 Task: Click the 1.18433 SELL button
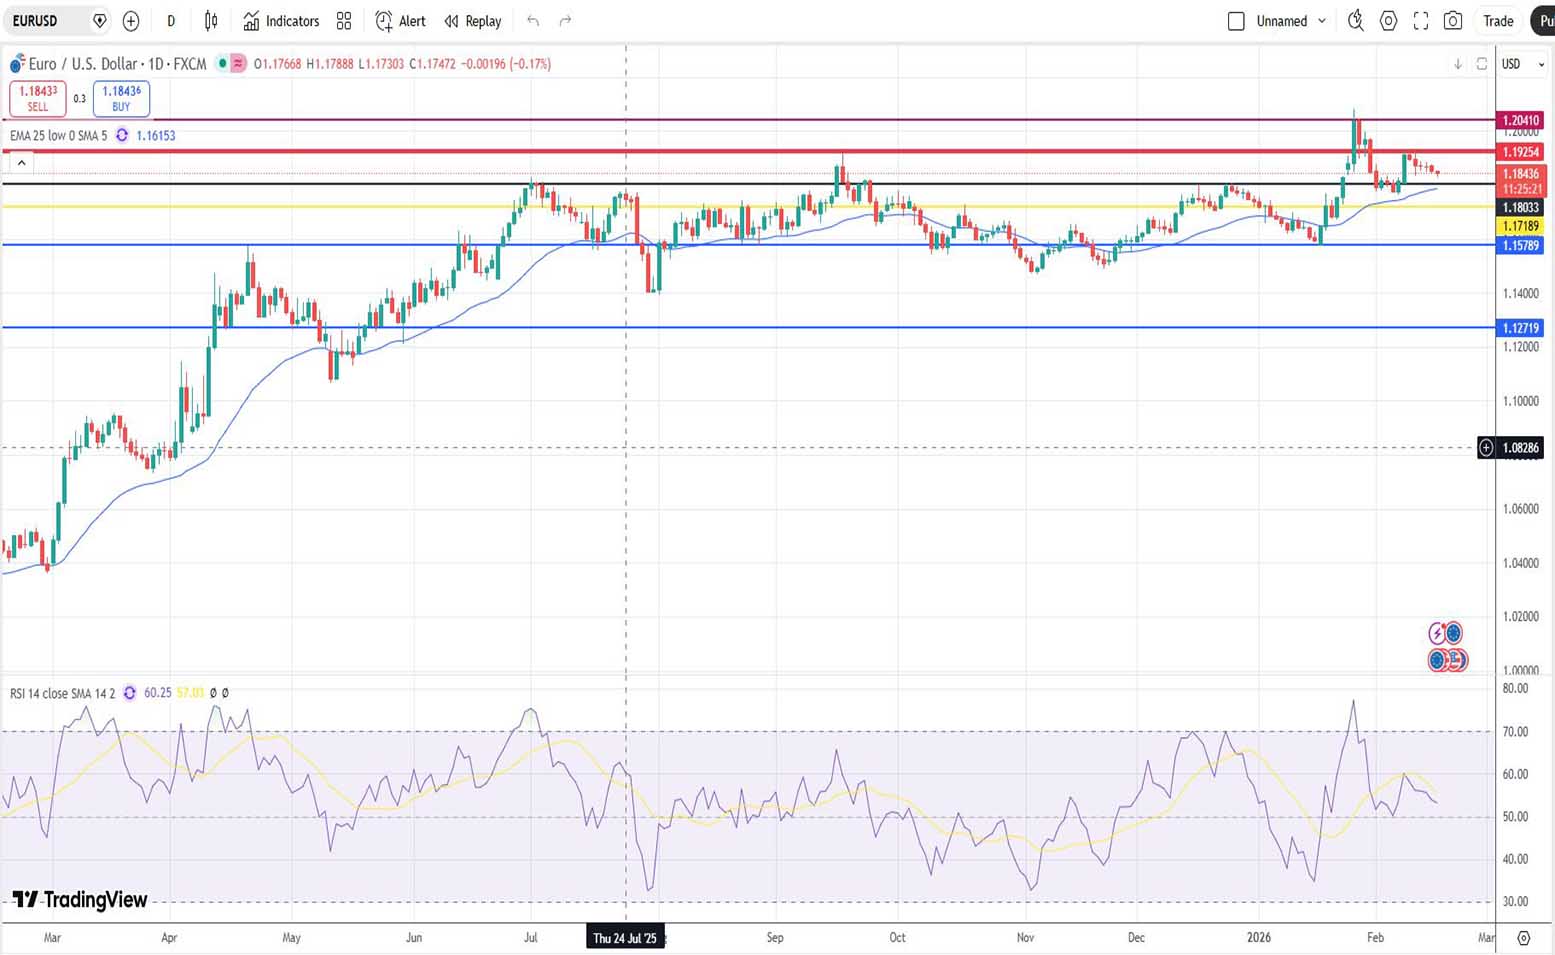pyautogui.click(x=38, y=98)
